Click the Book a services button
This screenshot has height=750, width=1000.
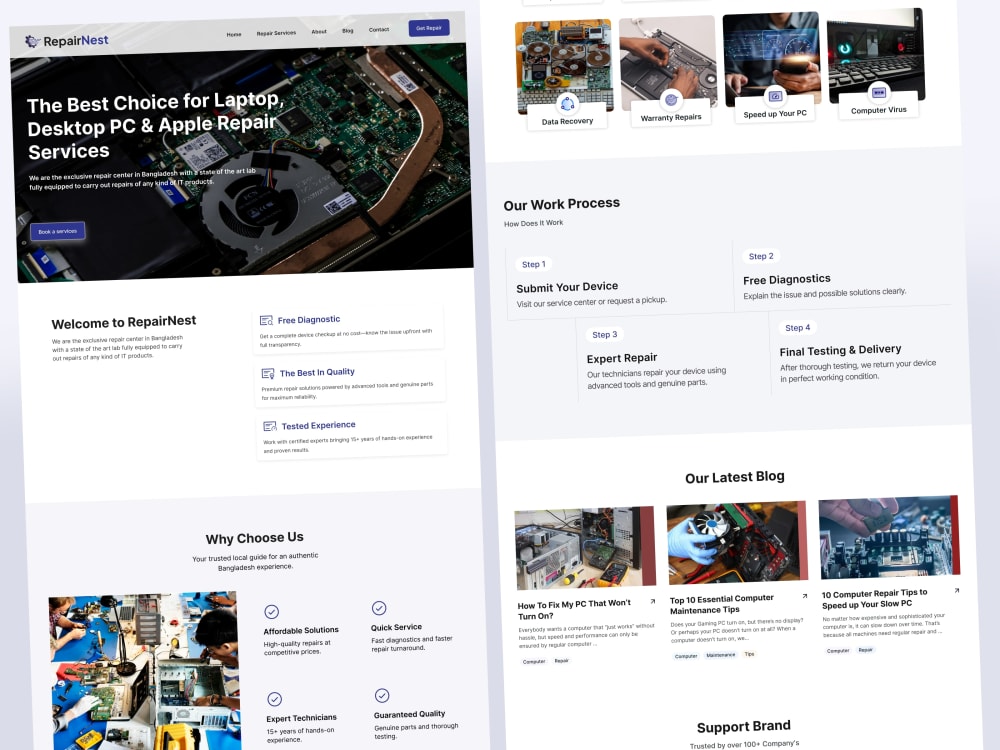(x=57, y=232)
